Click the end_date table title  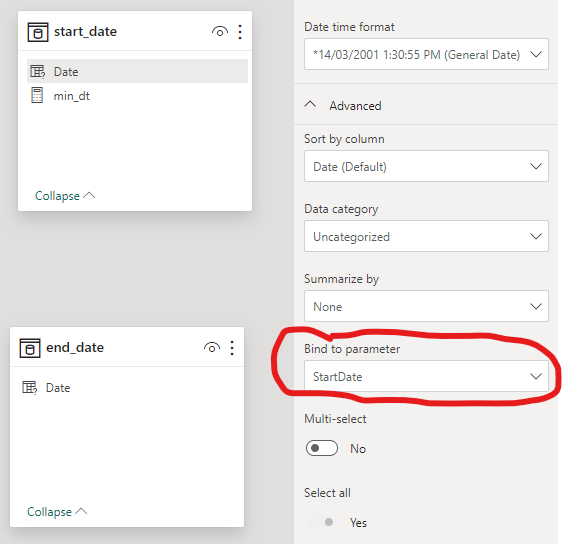75,348
